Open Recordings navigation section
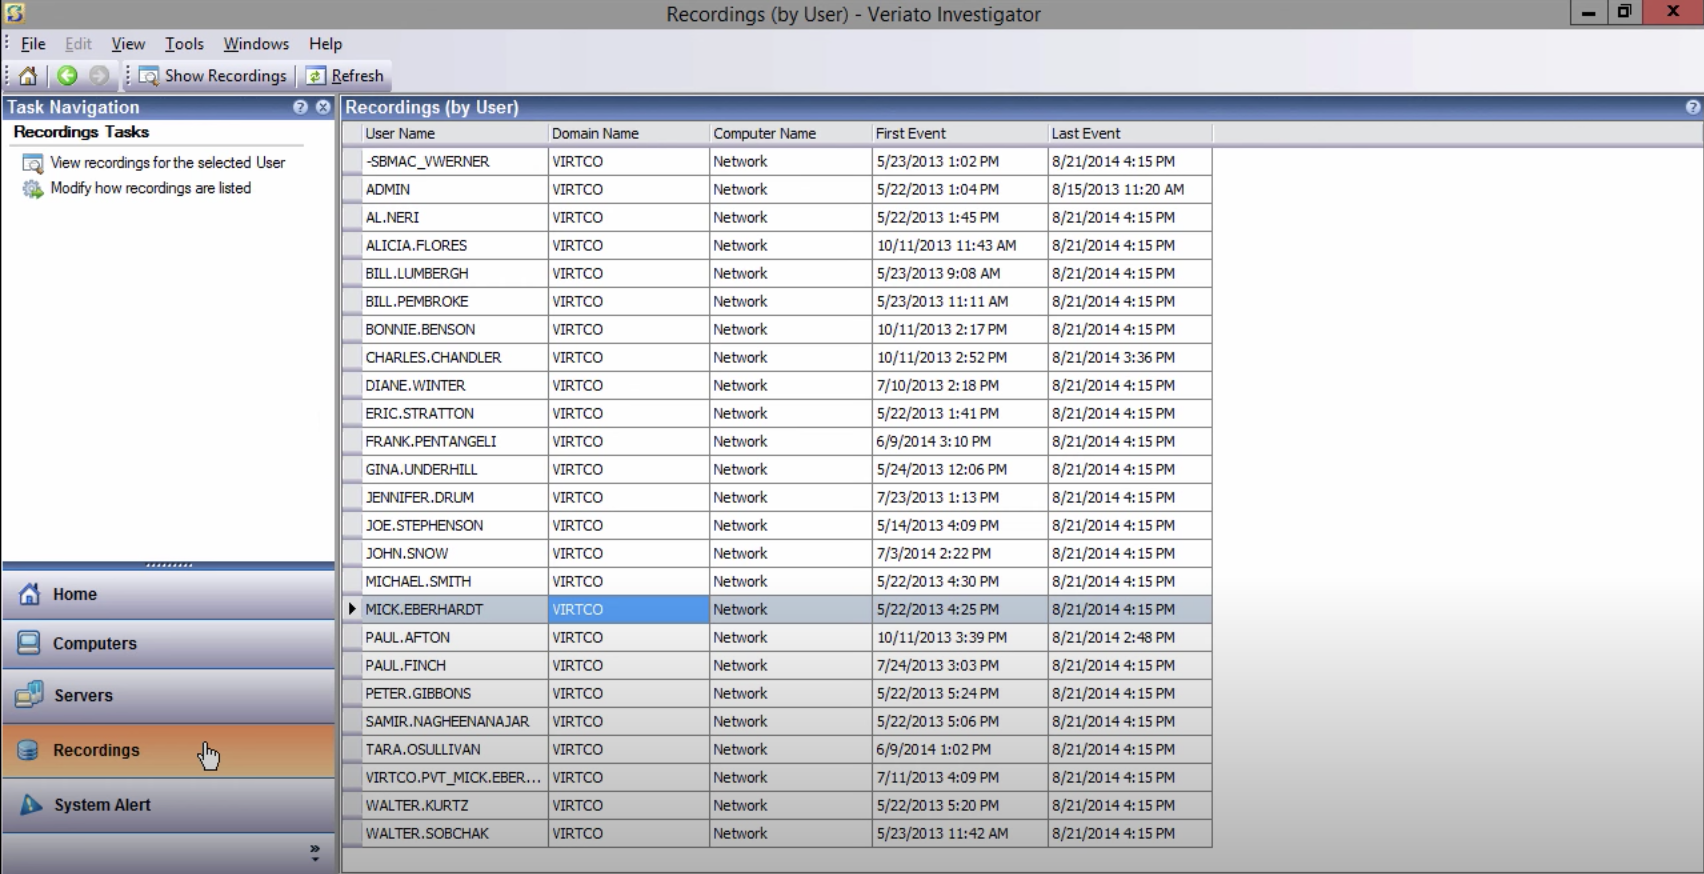Viewport: 1704px width, 874px height. click(x=168, y=750)
